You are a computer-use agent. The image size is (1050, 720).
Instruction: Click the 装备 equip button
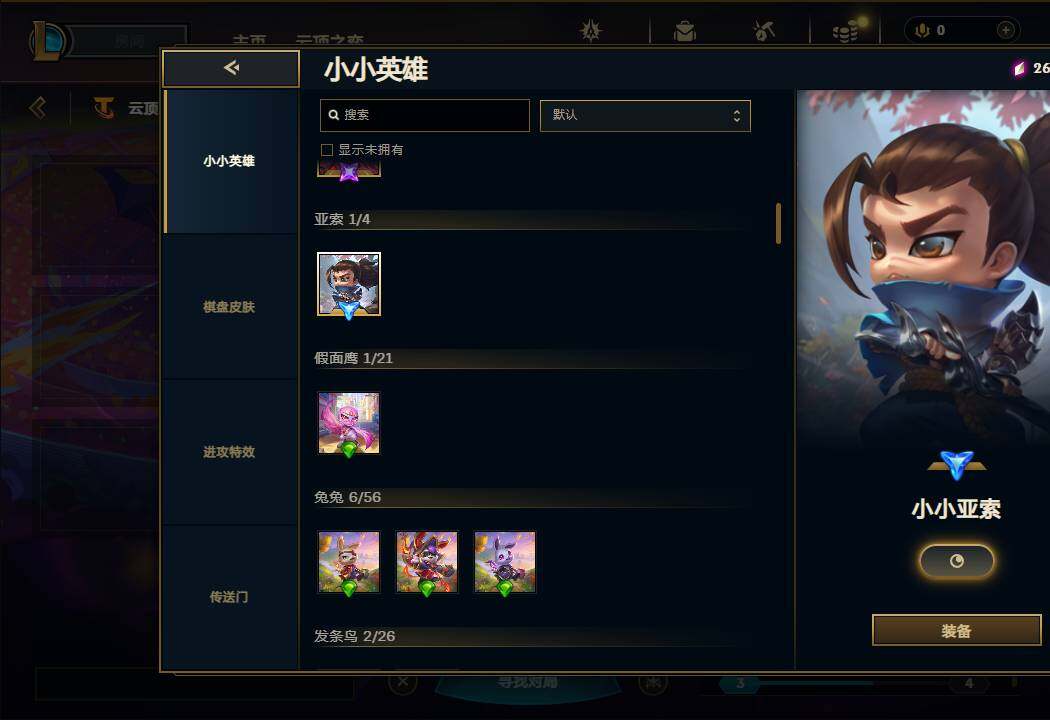click(956, 630)
